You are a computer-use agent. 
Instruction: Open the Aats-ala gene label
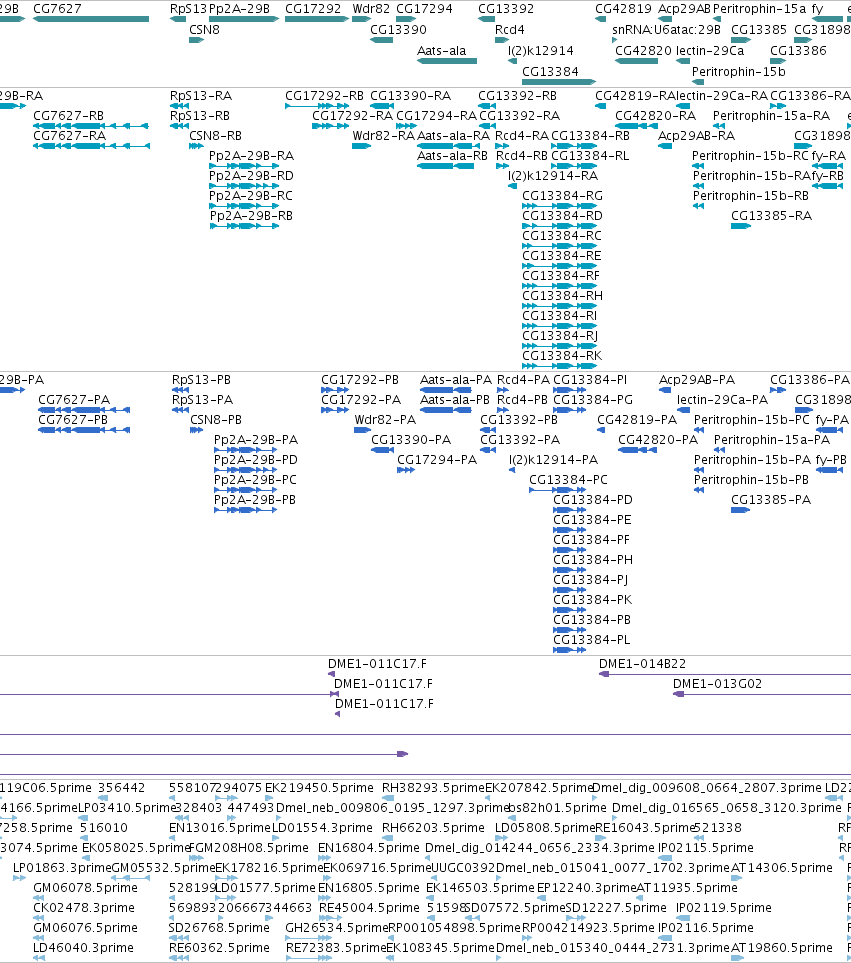coord(441,51)
